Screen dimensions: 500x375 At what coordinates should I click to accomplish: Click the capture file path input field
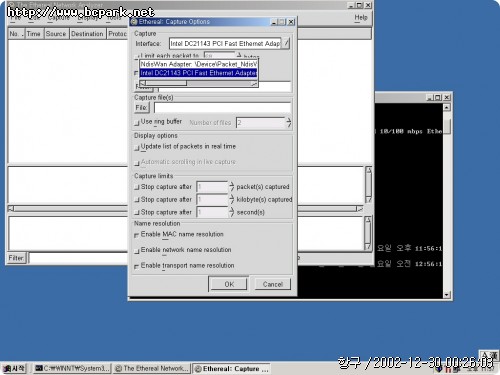pos(222,108)
